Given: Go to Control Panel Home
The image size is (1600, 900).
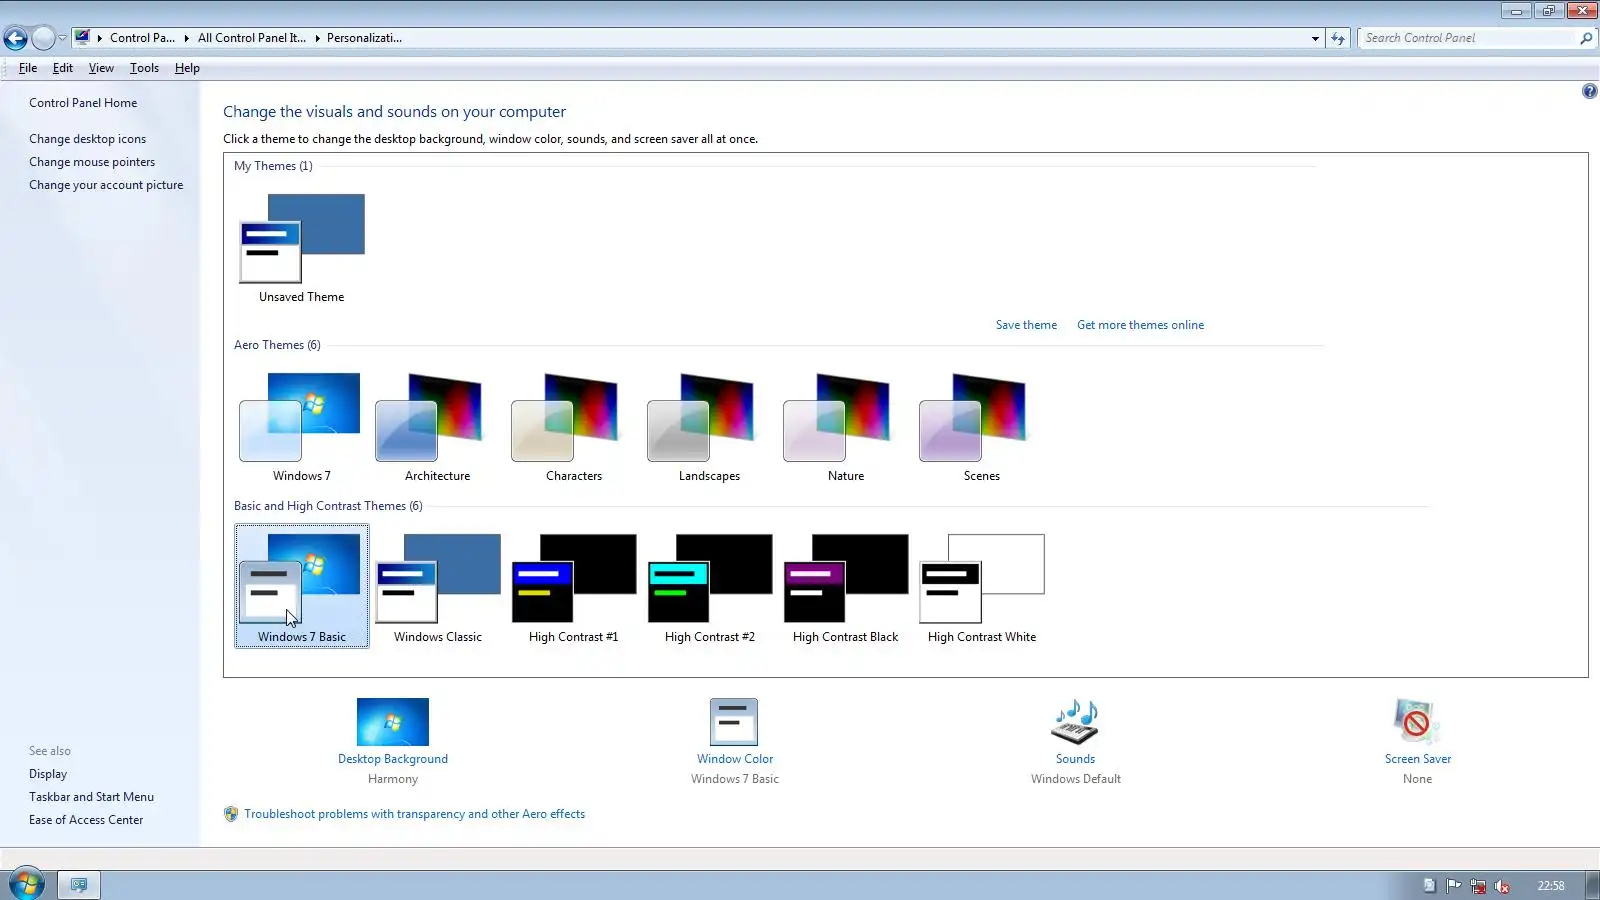Looking at the screenshot, I should (83, 103).
